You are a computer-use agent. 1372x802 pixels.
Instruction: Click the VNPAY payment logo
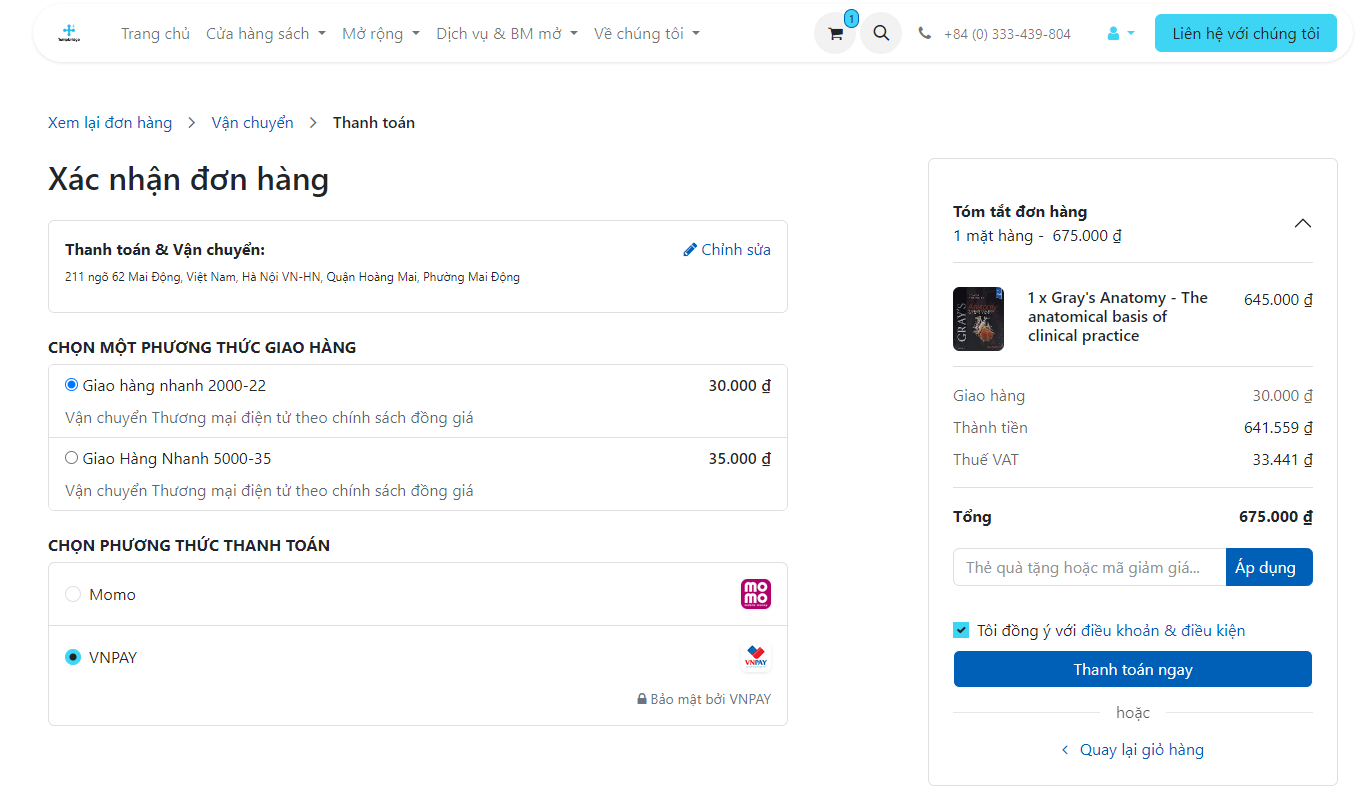(x=755, y=658)
